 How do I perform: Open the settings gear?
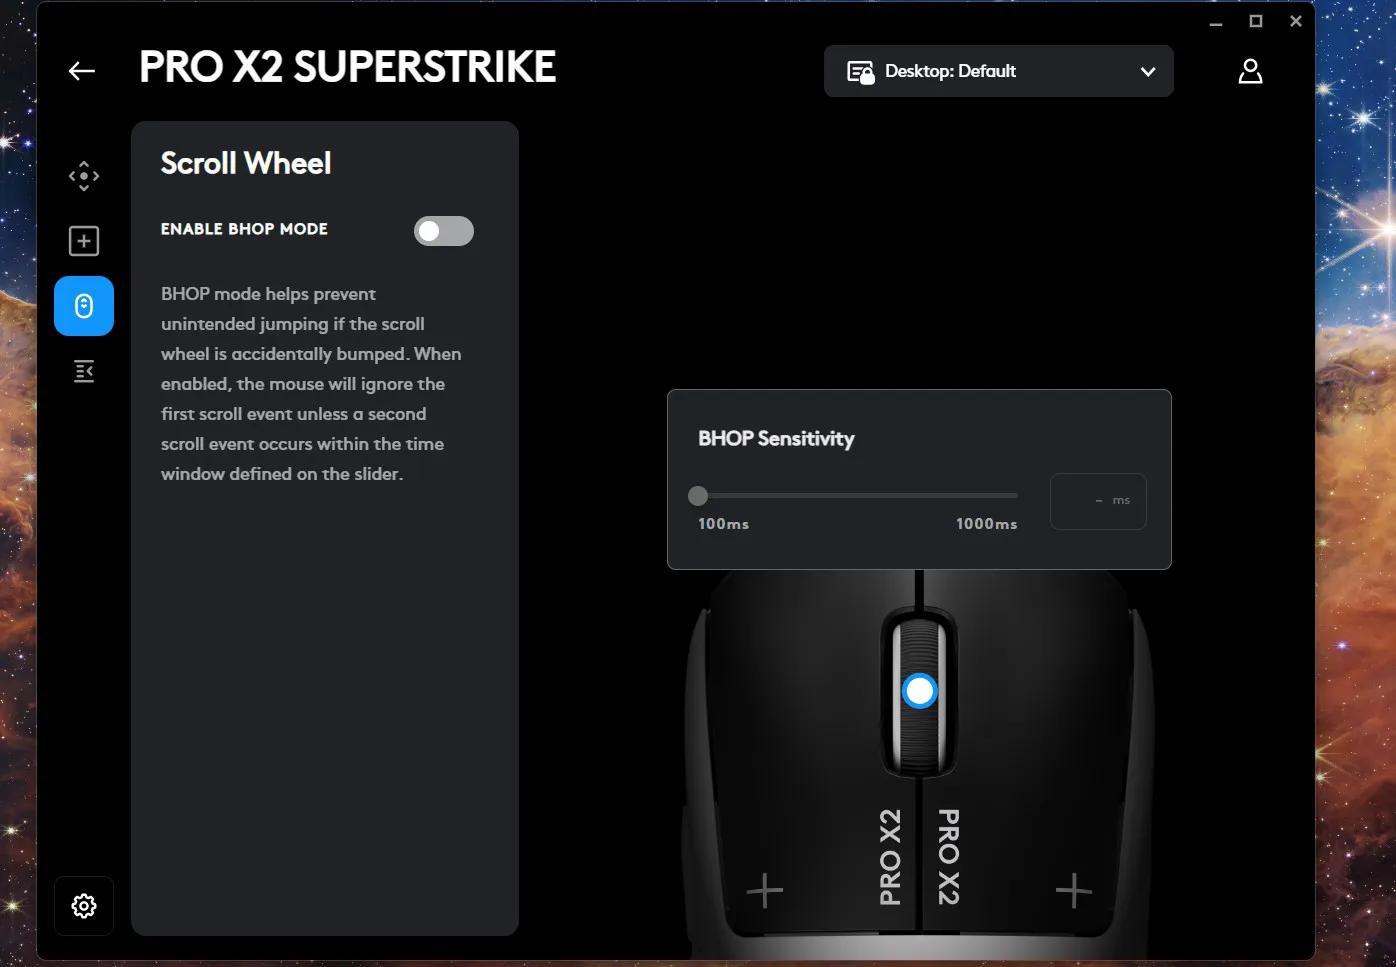pos(84,906)
